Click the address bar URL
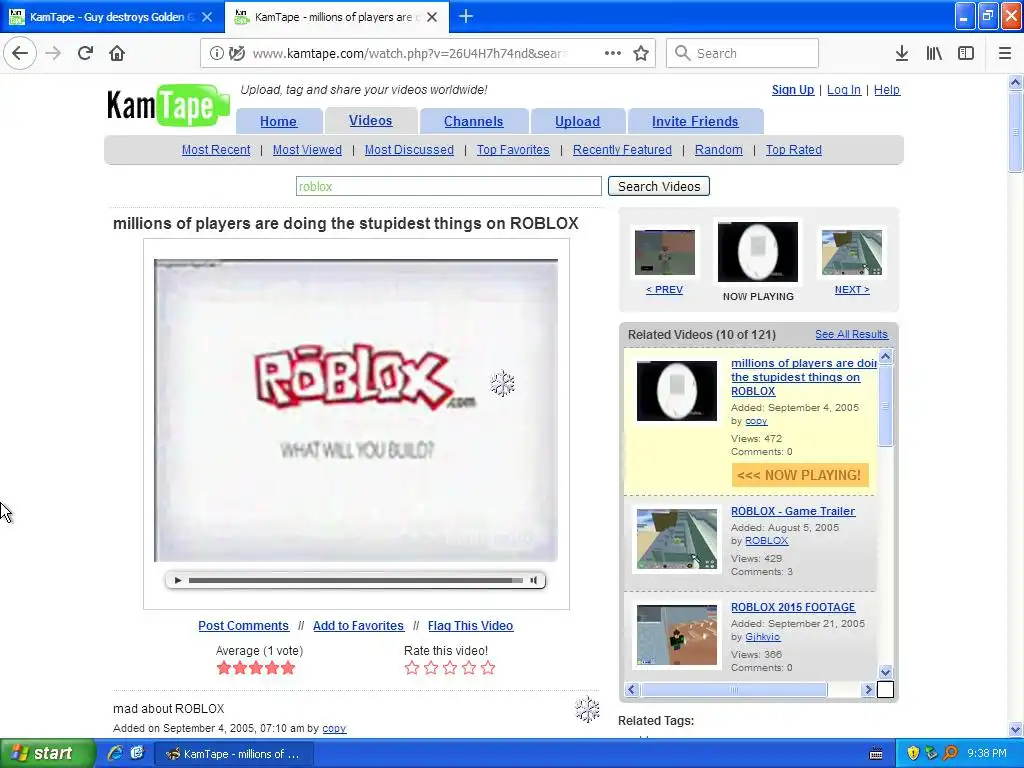The width and height of the screenshot is (1024, 768). pyautogui.click(x=410, y=54)
